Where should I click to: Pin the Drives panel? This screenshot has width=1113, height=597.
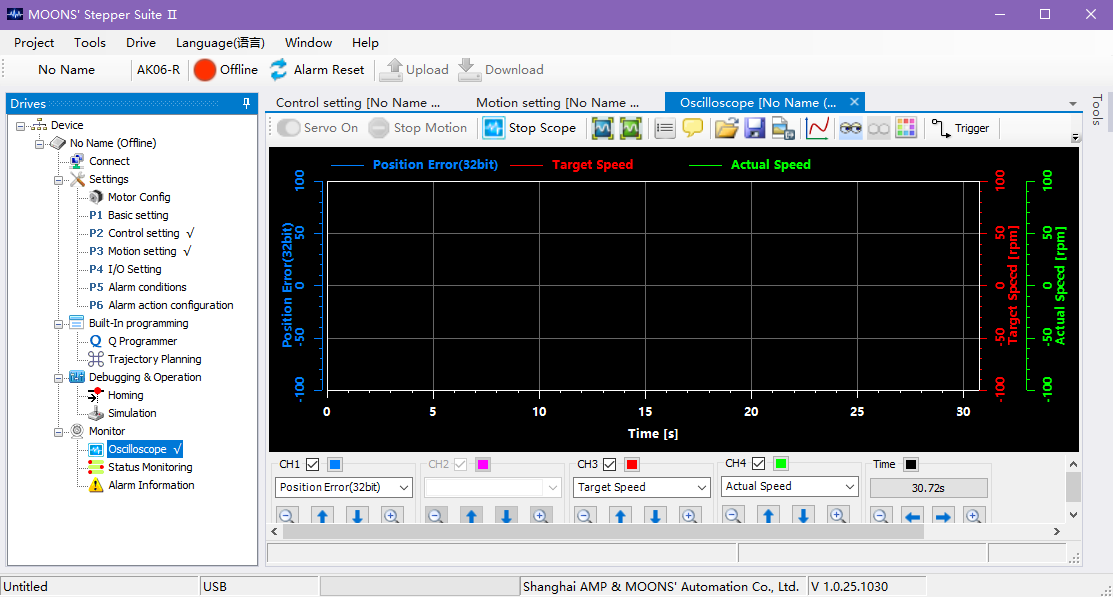pyautogui.click(x=247, y=104)
